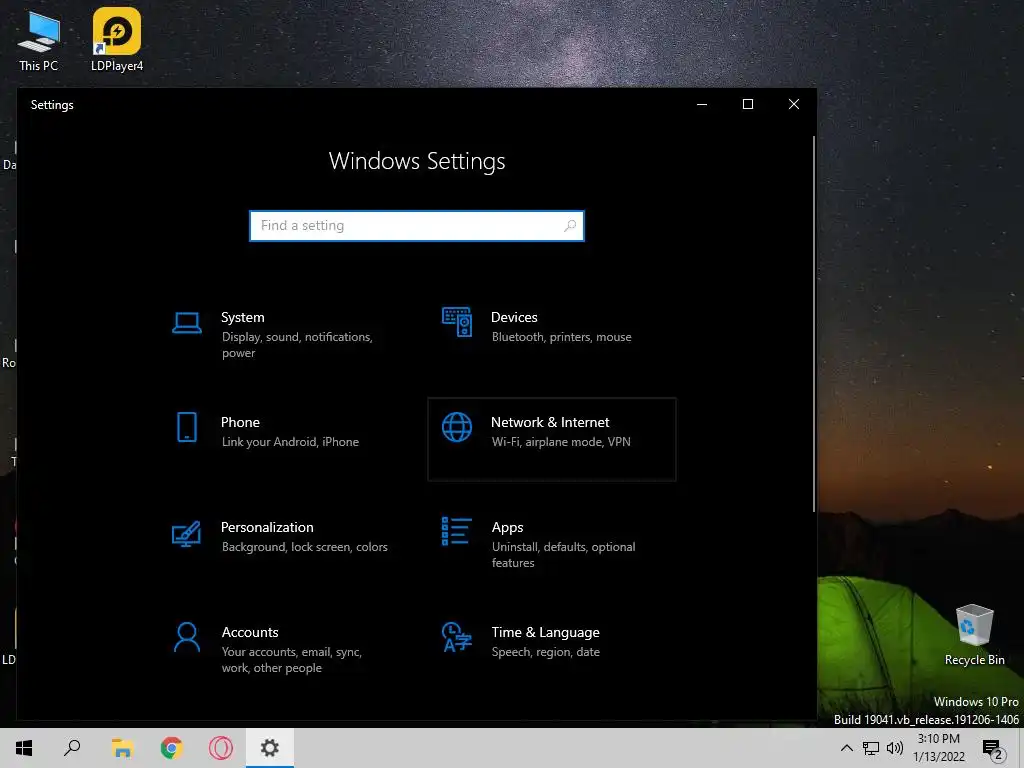1024x768 pixels.
Task: Open the System laptop icon
Action: tap(187, 323)
